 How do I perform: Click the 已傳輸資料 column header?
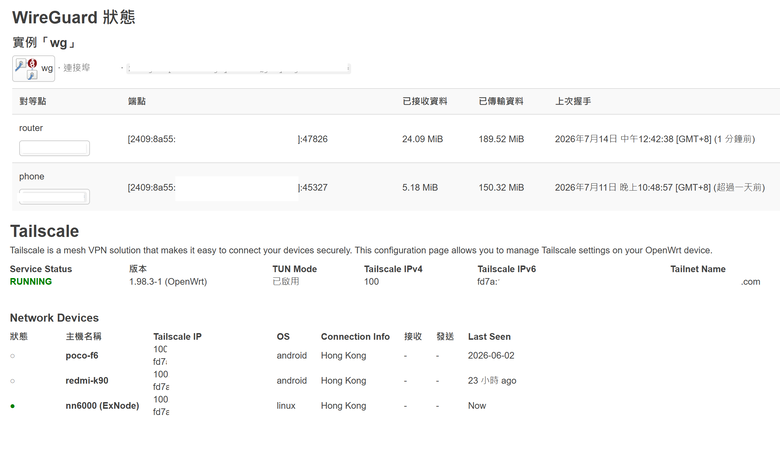pos(501,101)
